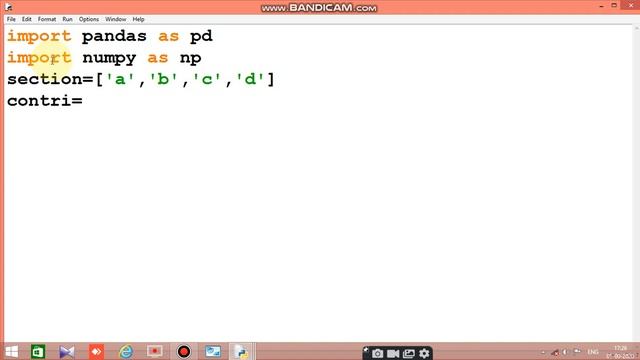
Task: Click the Bandicam overlay image gallery icon
Action: pyautogui.click(x=409, y=353)
